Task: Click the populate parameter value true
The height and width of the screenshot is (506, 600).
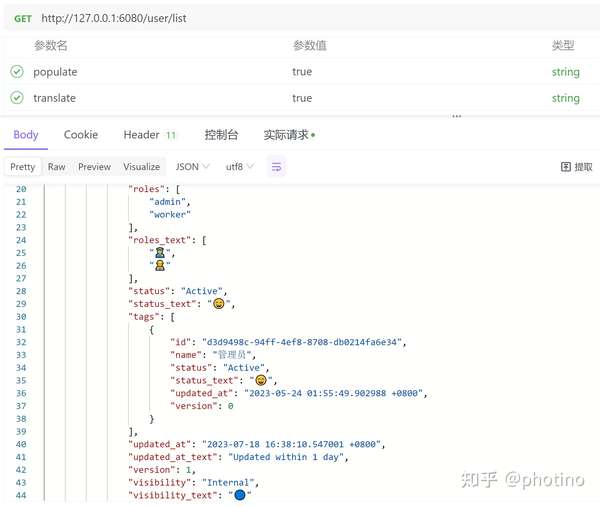Action: point(302,72)
